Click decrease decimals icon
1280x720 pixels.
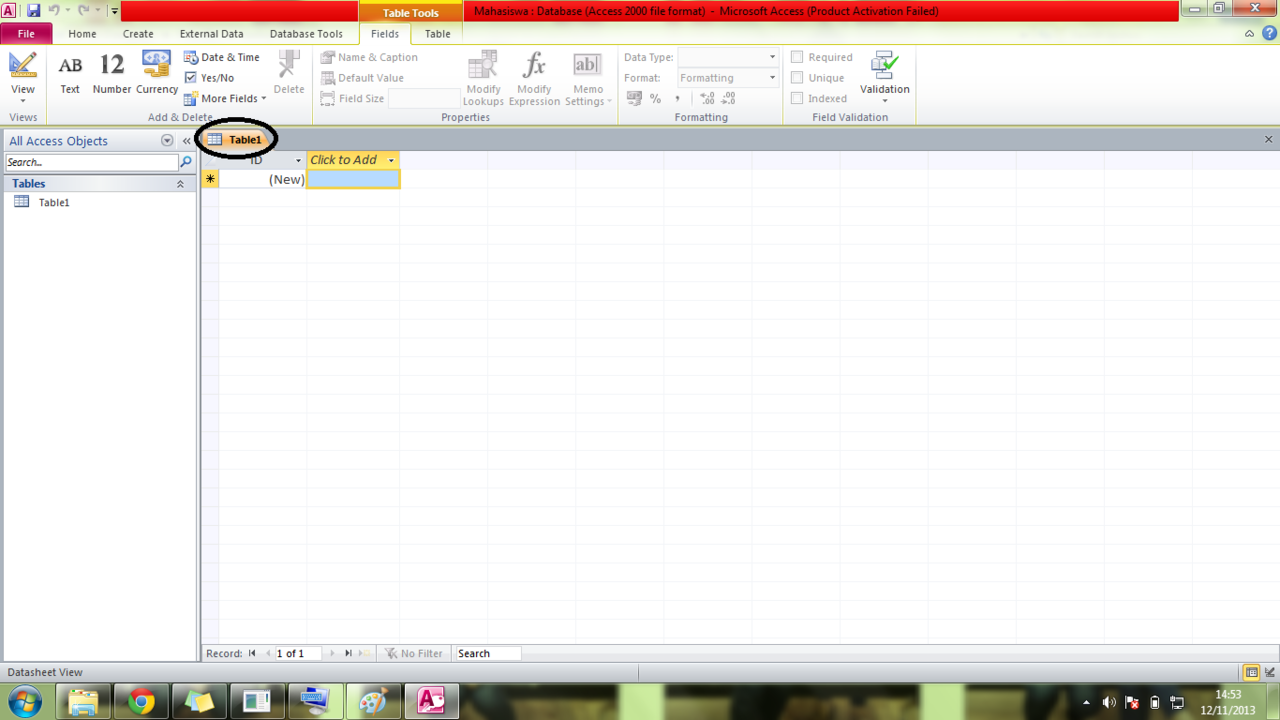[728, 98]
